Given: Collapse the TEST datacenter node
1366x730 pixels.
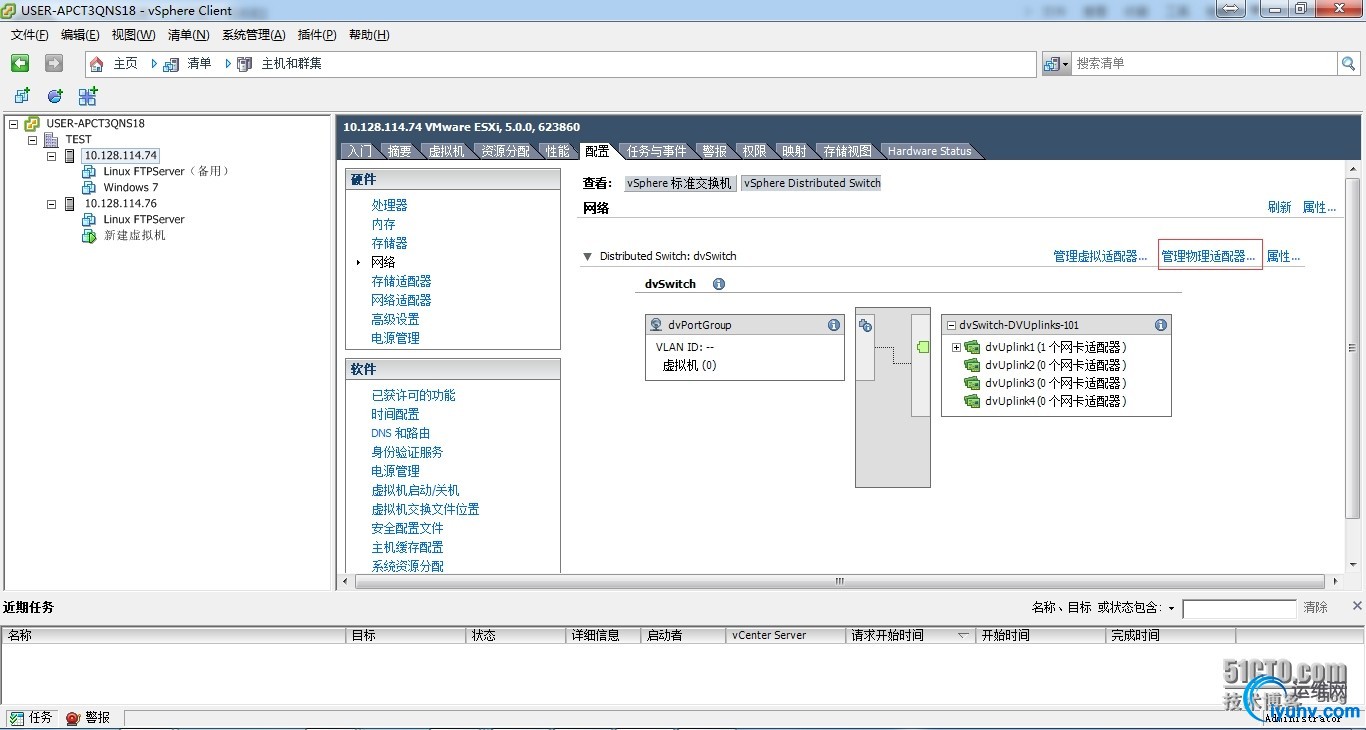Looking at the screenshot, I should click(x=33, y=140).
